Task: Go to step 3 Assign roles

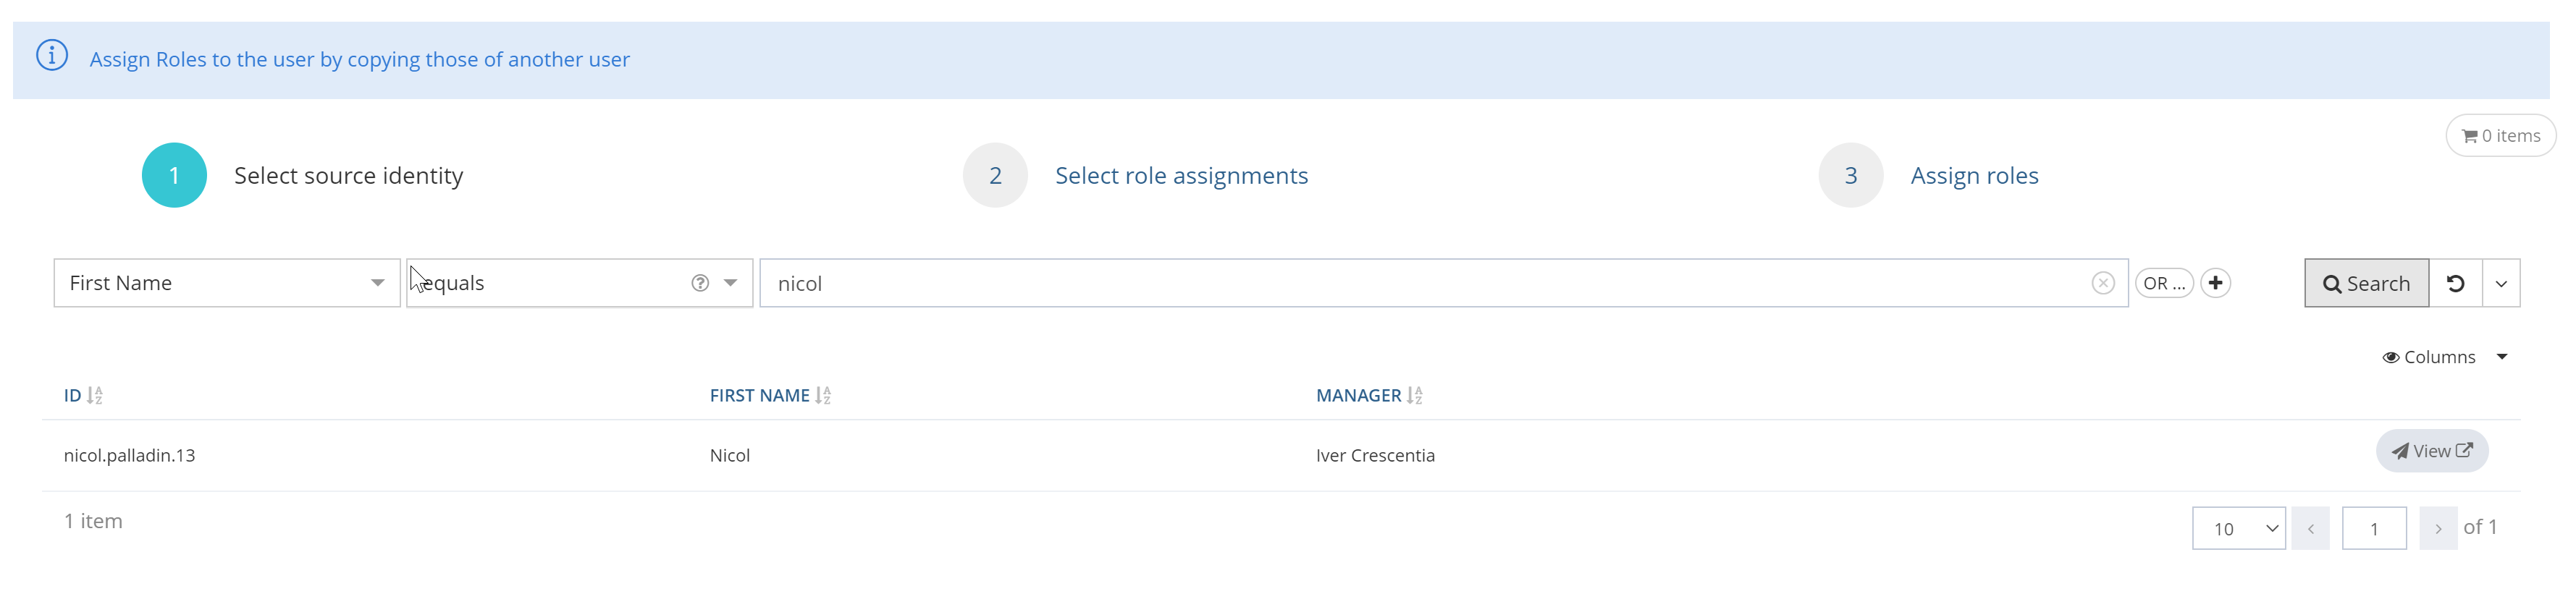Action: click(x=1973, y=176)
